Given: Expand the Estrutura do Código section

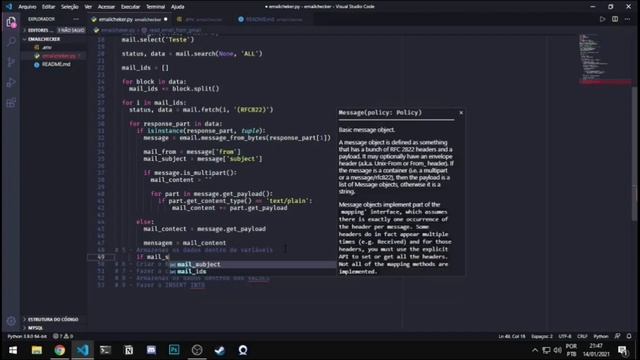Looking at the screenshot, I should tap(53, 319).
